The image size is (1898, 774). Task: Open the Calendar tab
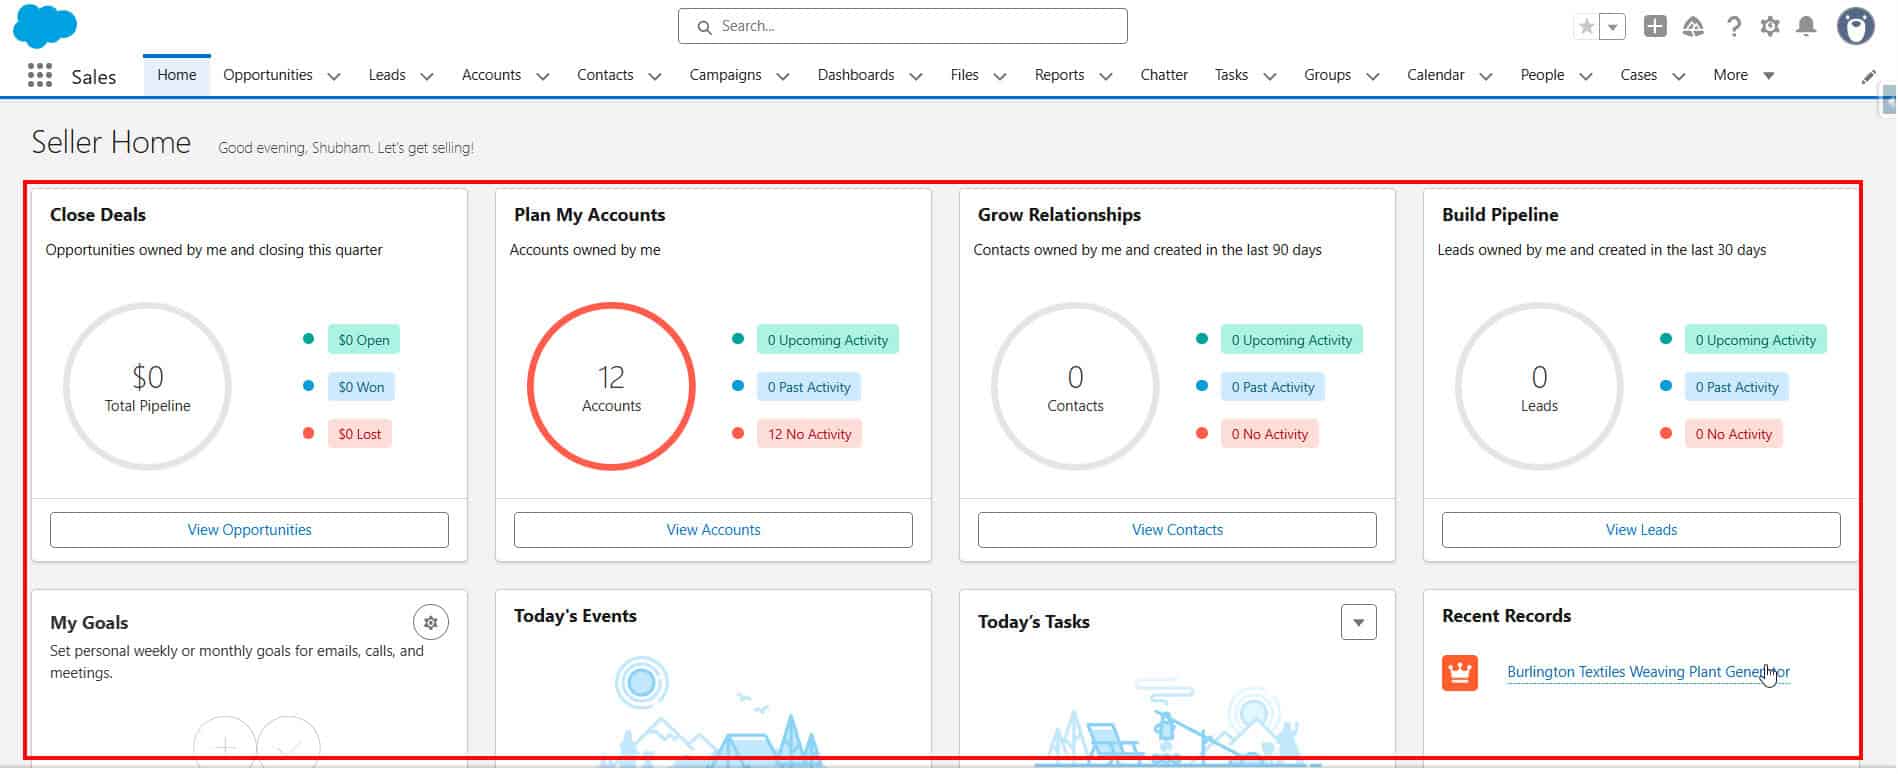(x=1435, y=75)
